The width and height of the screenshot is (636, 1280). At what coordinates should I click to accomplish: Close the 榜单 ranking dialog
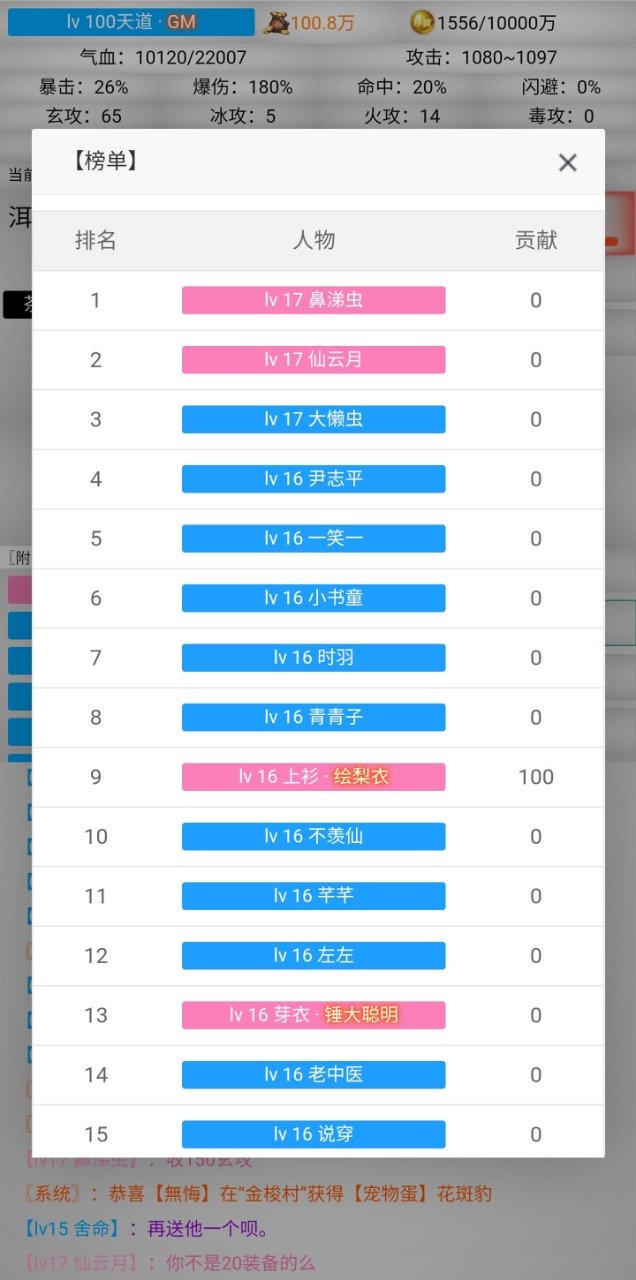pos(567,162)
